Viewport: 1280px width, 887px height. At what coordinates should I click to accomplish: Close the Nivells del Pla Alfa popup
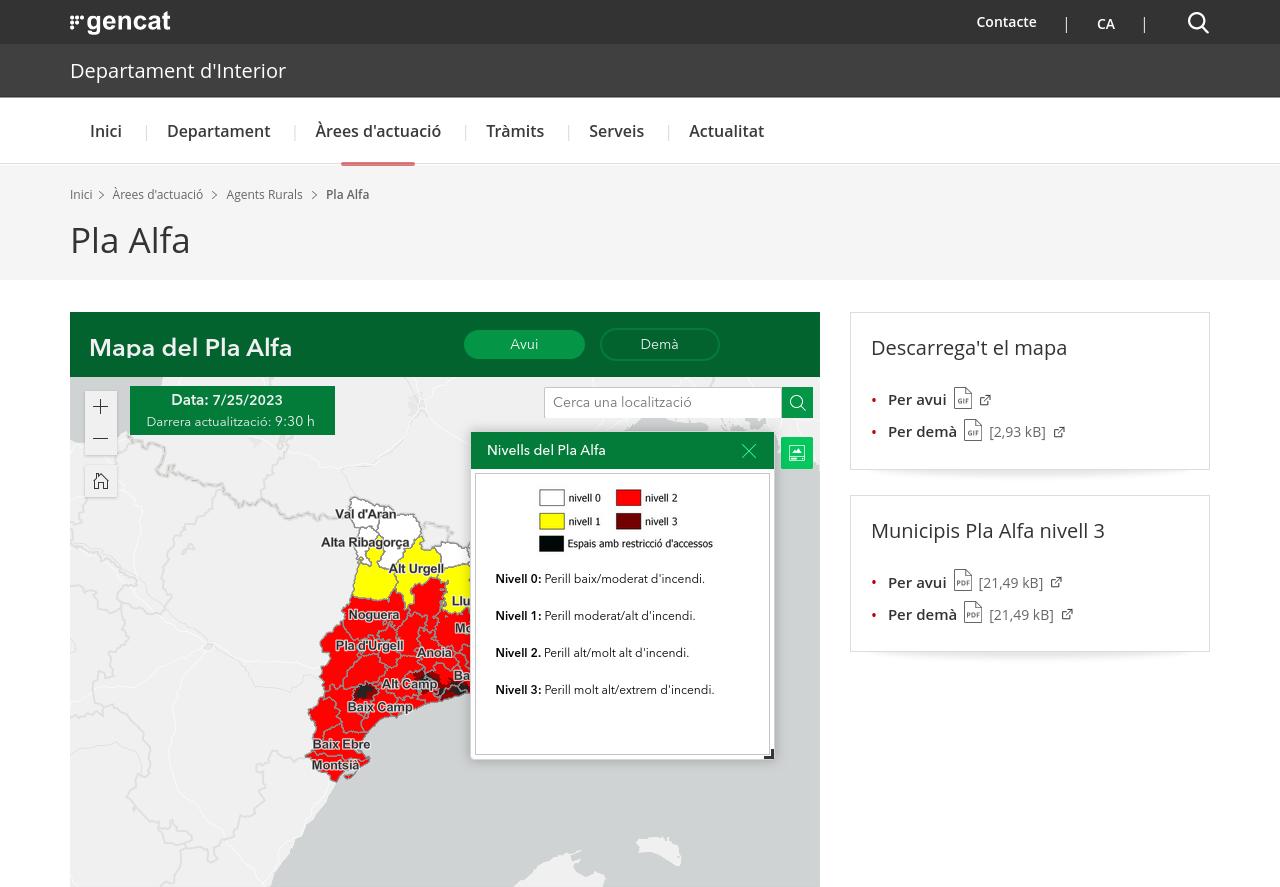[x=749, y=451]
